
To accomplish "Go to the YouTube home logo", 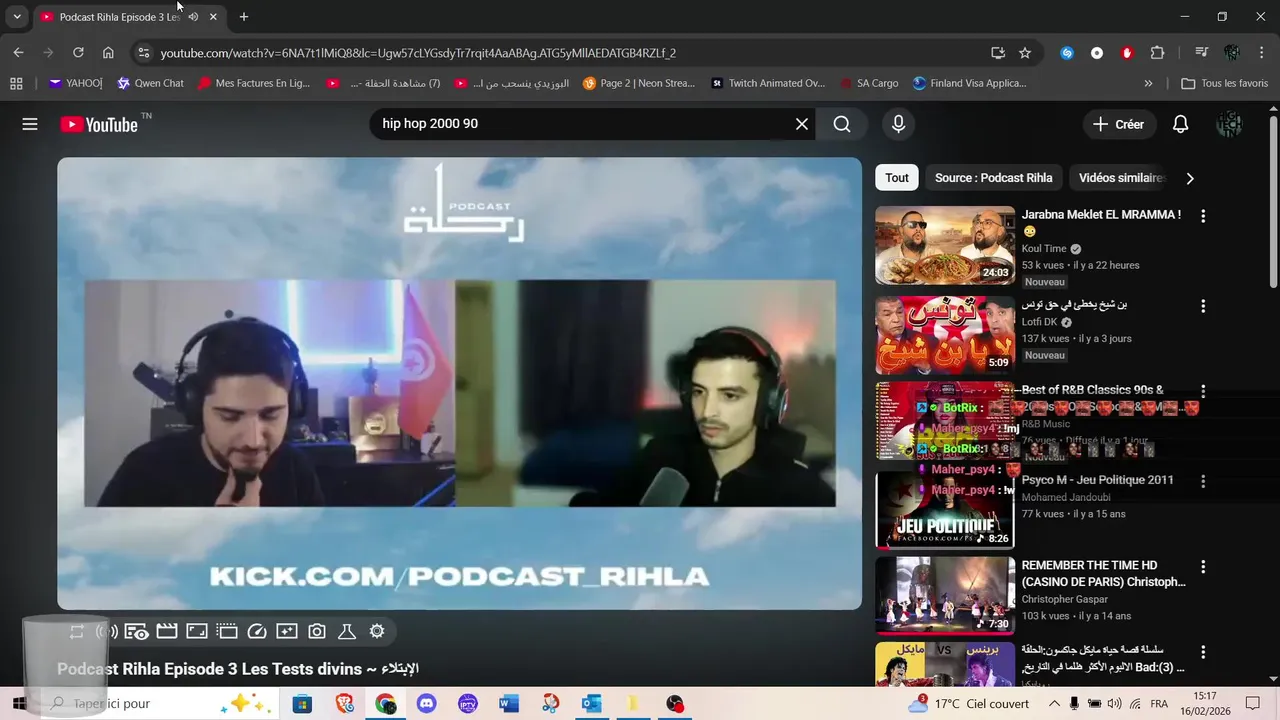I will (98, 124).
